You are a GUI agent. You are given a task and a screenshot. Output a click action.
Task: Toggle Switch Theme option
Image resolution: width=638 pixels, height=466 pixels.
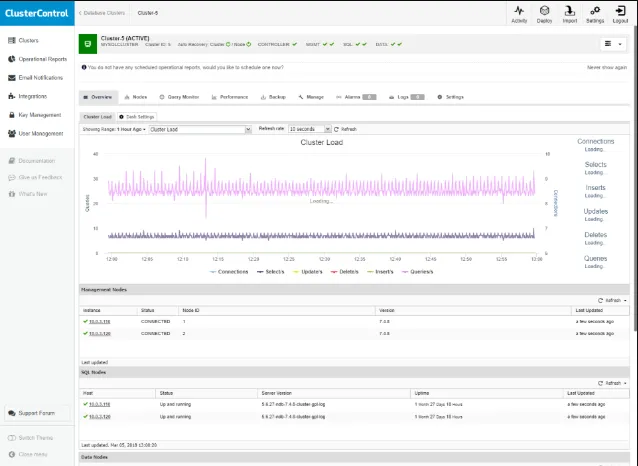(31, 438)
